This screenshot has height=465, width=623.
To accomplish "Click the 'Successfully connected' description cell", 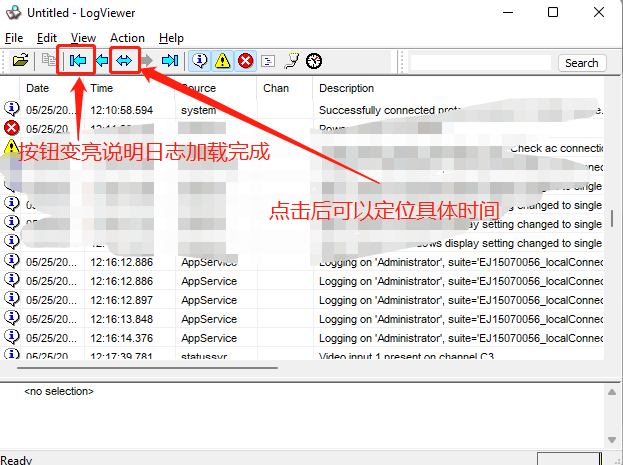I will [x=460, y=110].
